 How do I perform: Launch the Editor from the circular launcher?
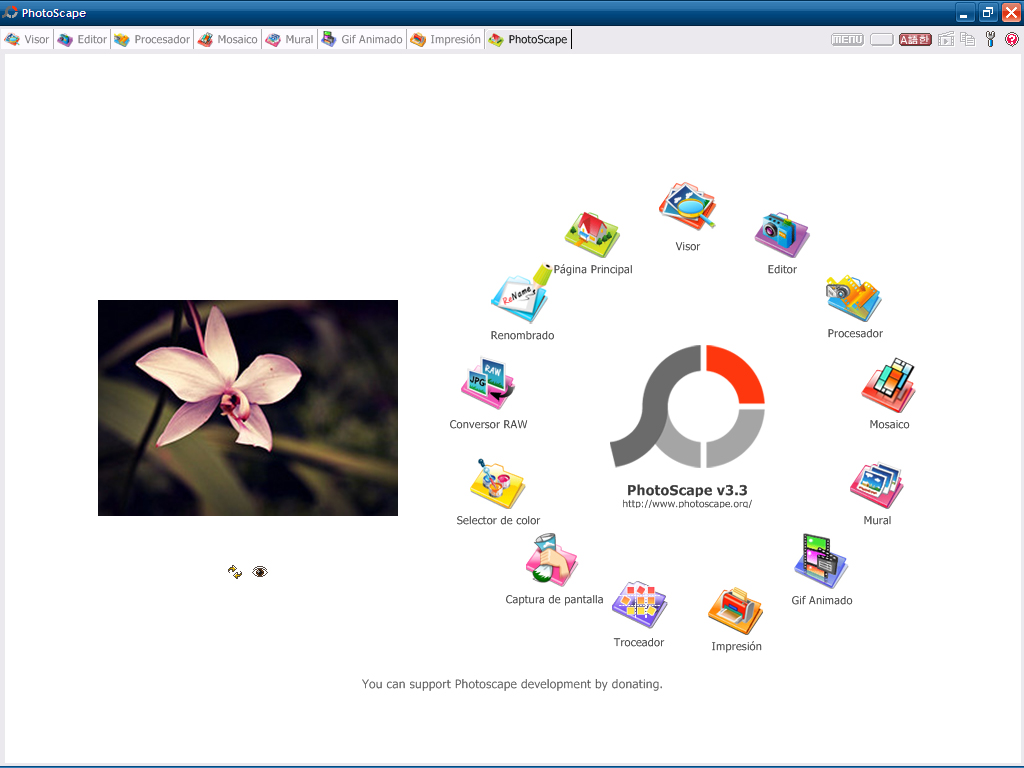pyautogui.click(x=782, y=234)
